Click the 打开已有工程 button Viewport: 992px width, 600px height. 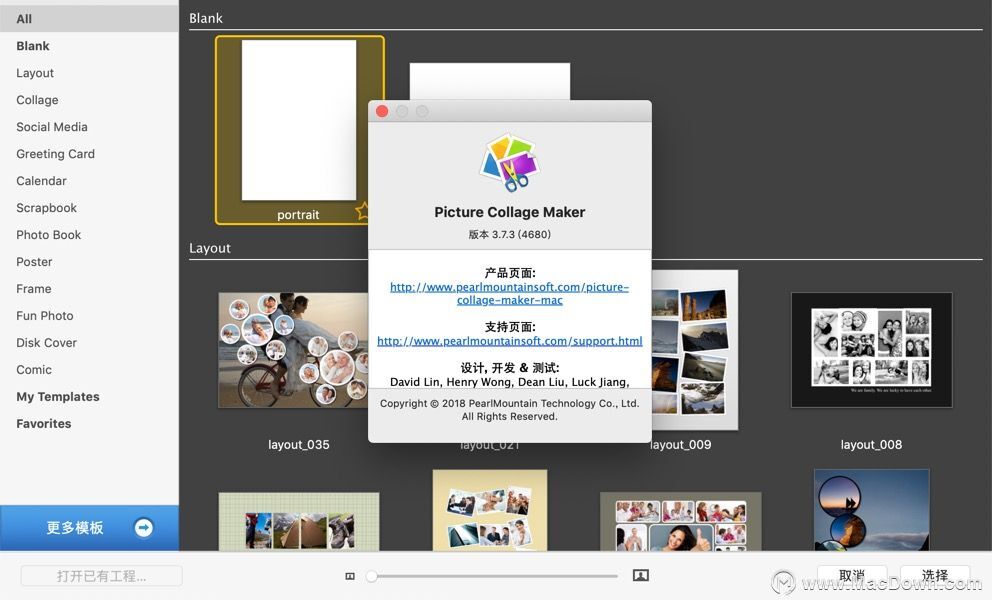coord(101,576)
